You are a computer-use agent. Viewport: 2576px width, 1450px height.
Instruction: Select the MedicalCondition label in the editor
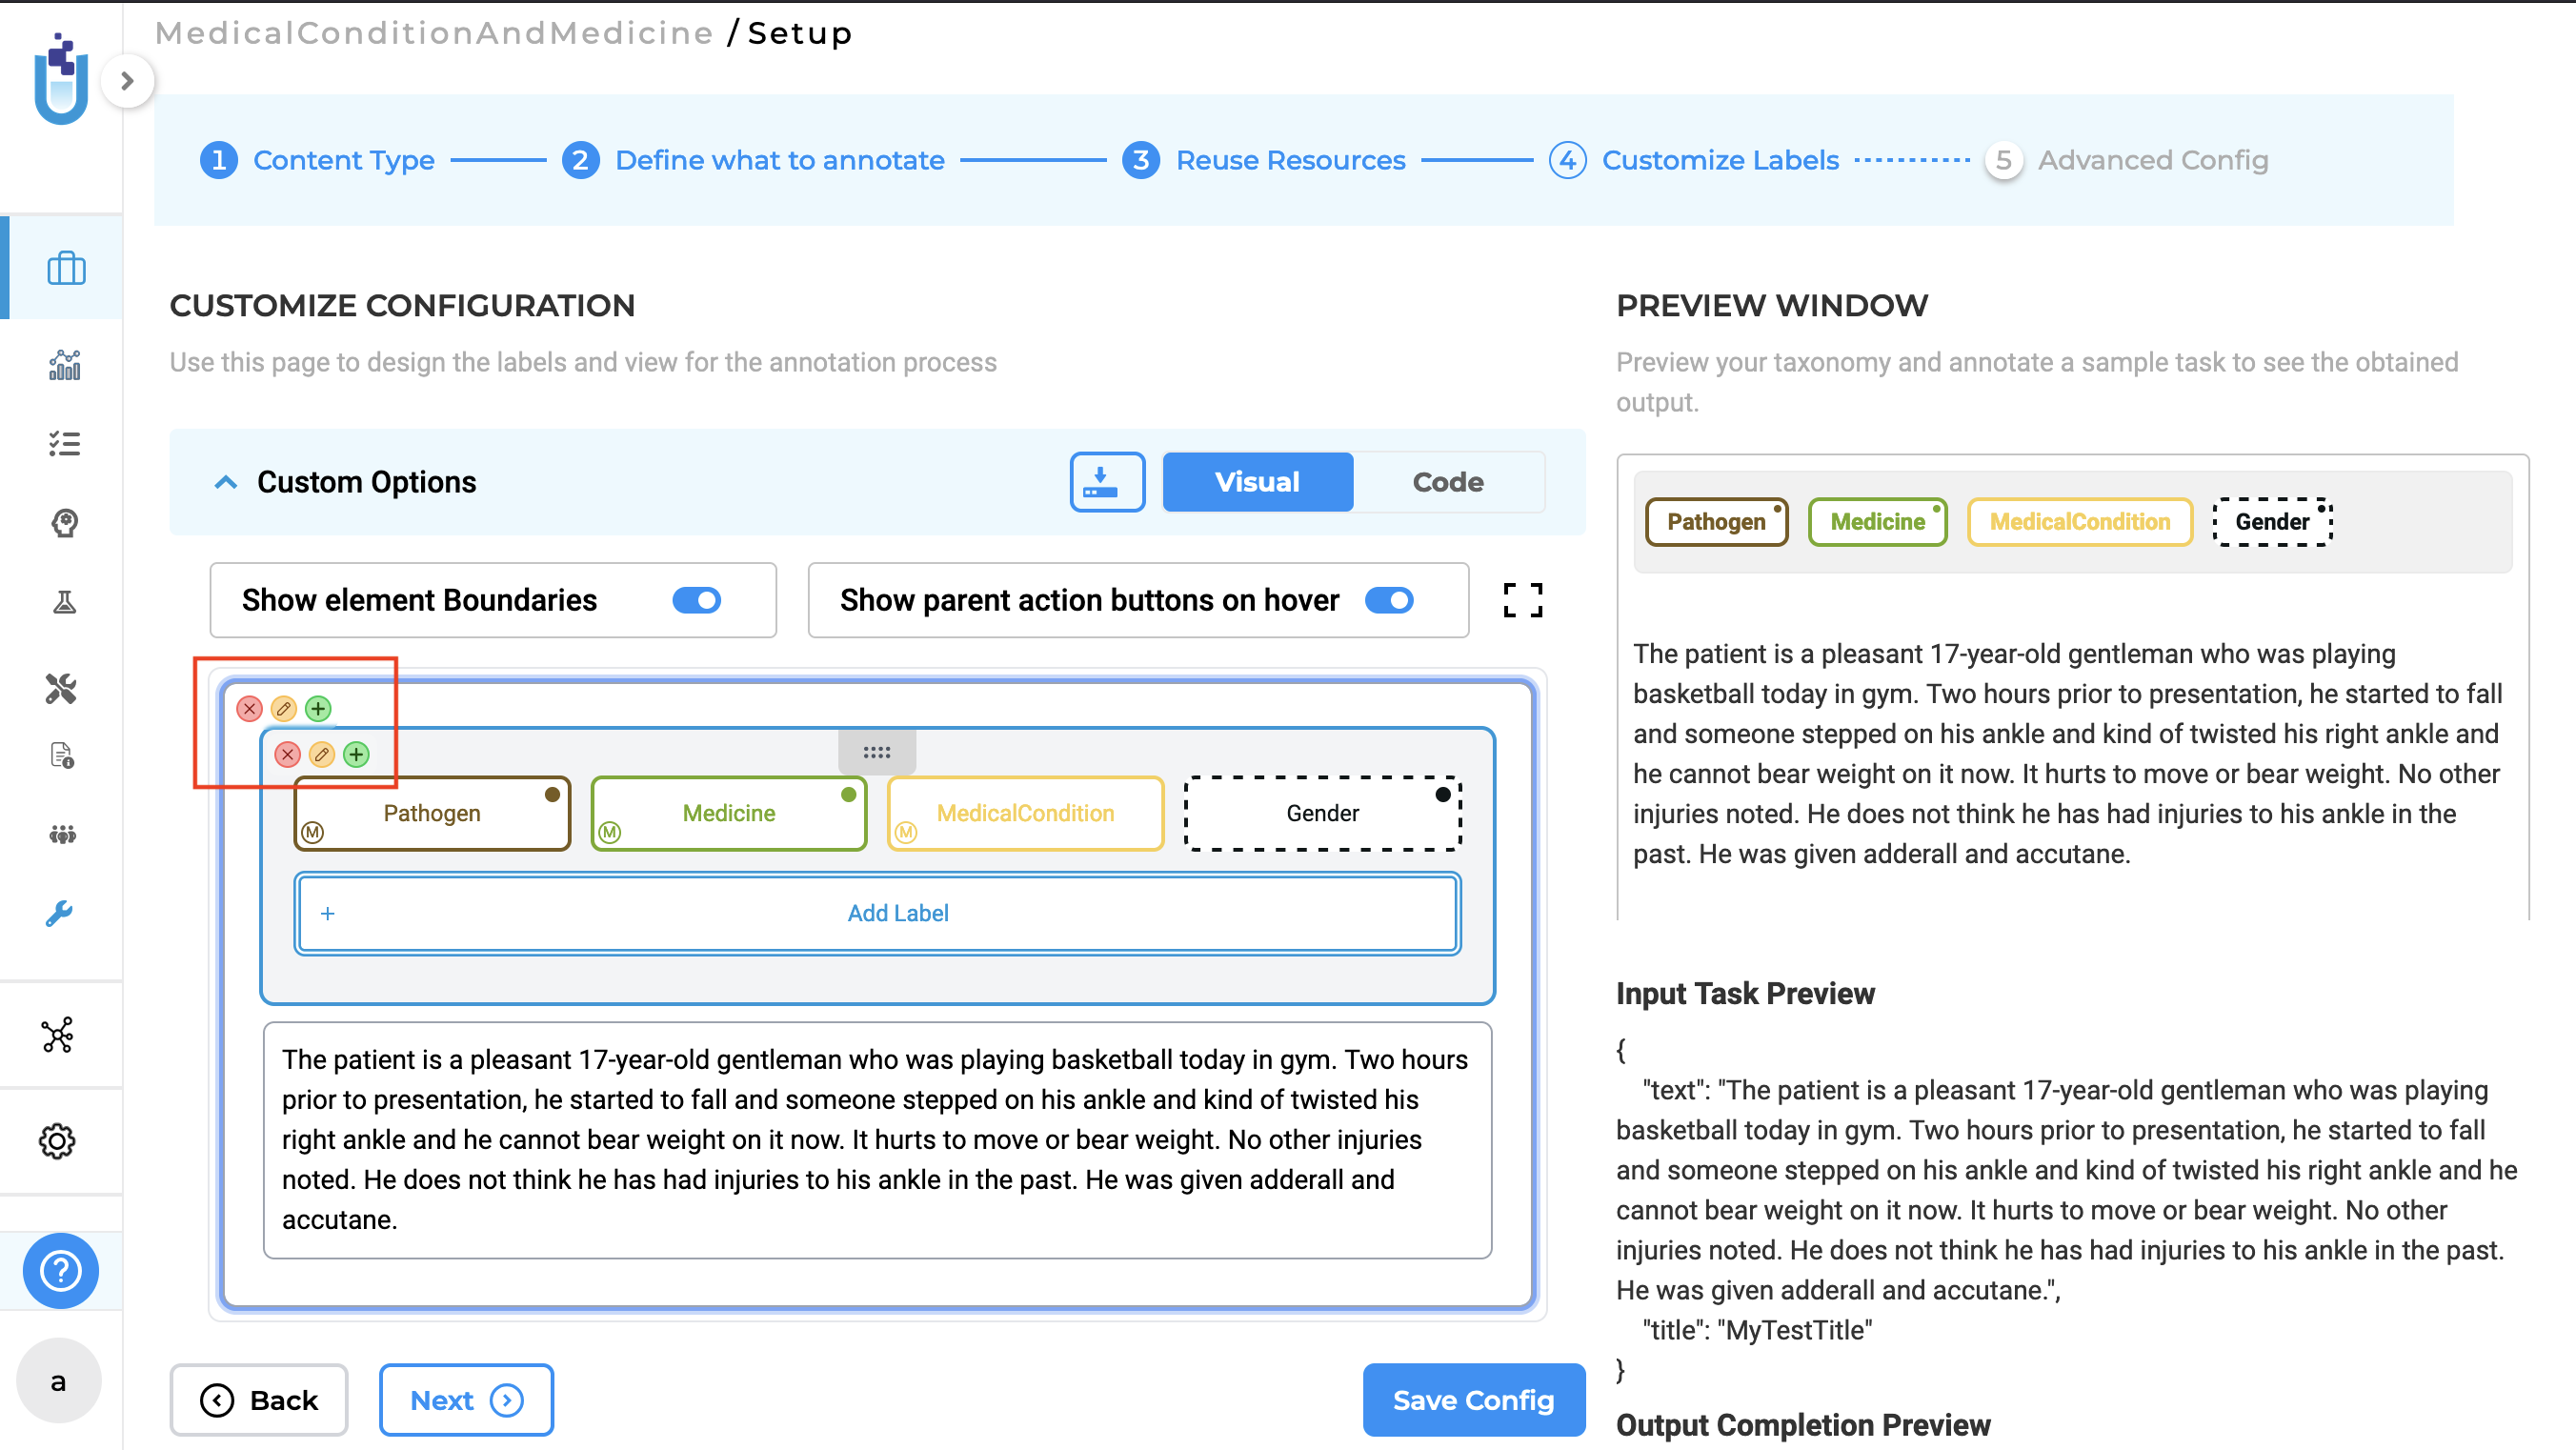1026,813
